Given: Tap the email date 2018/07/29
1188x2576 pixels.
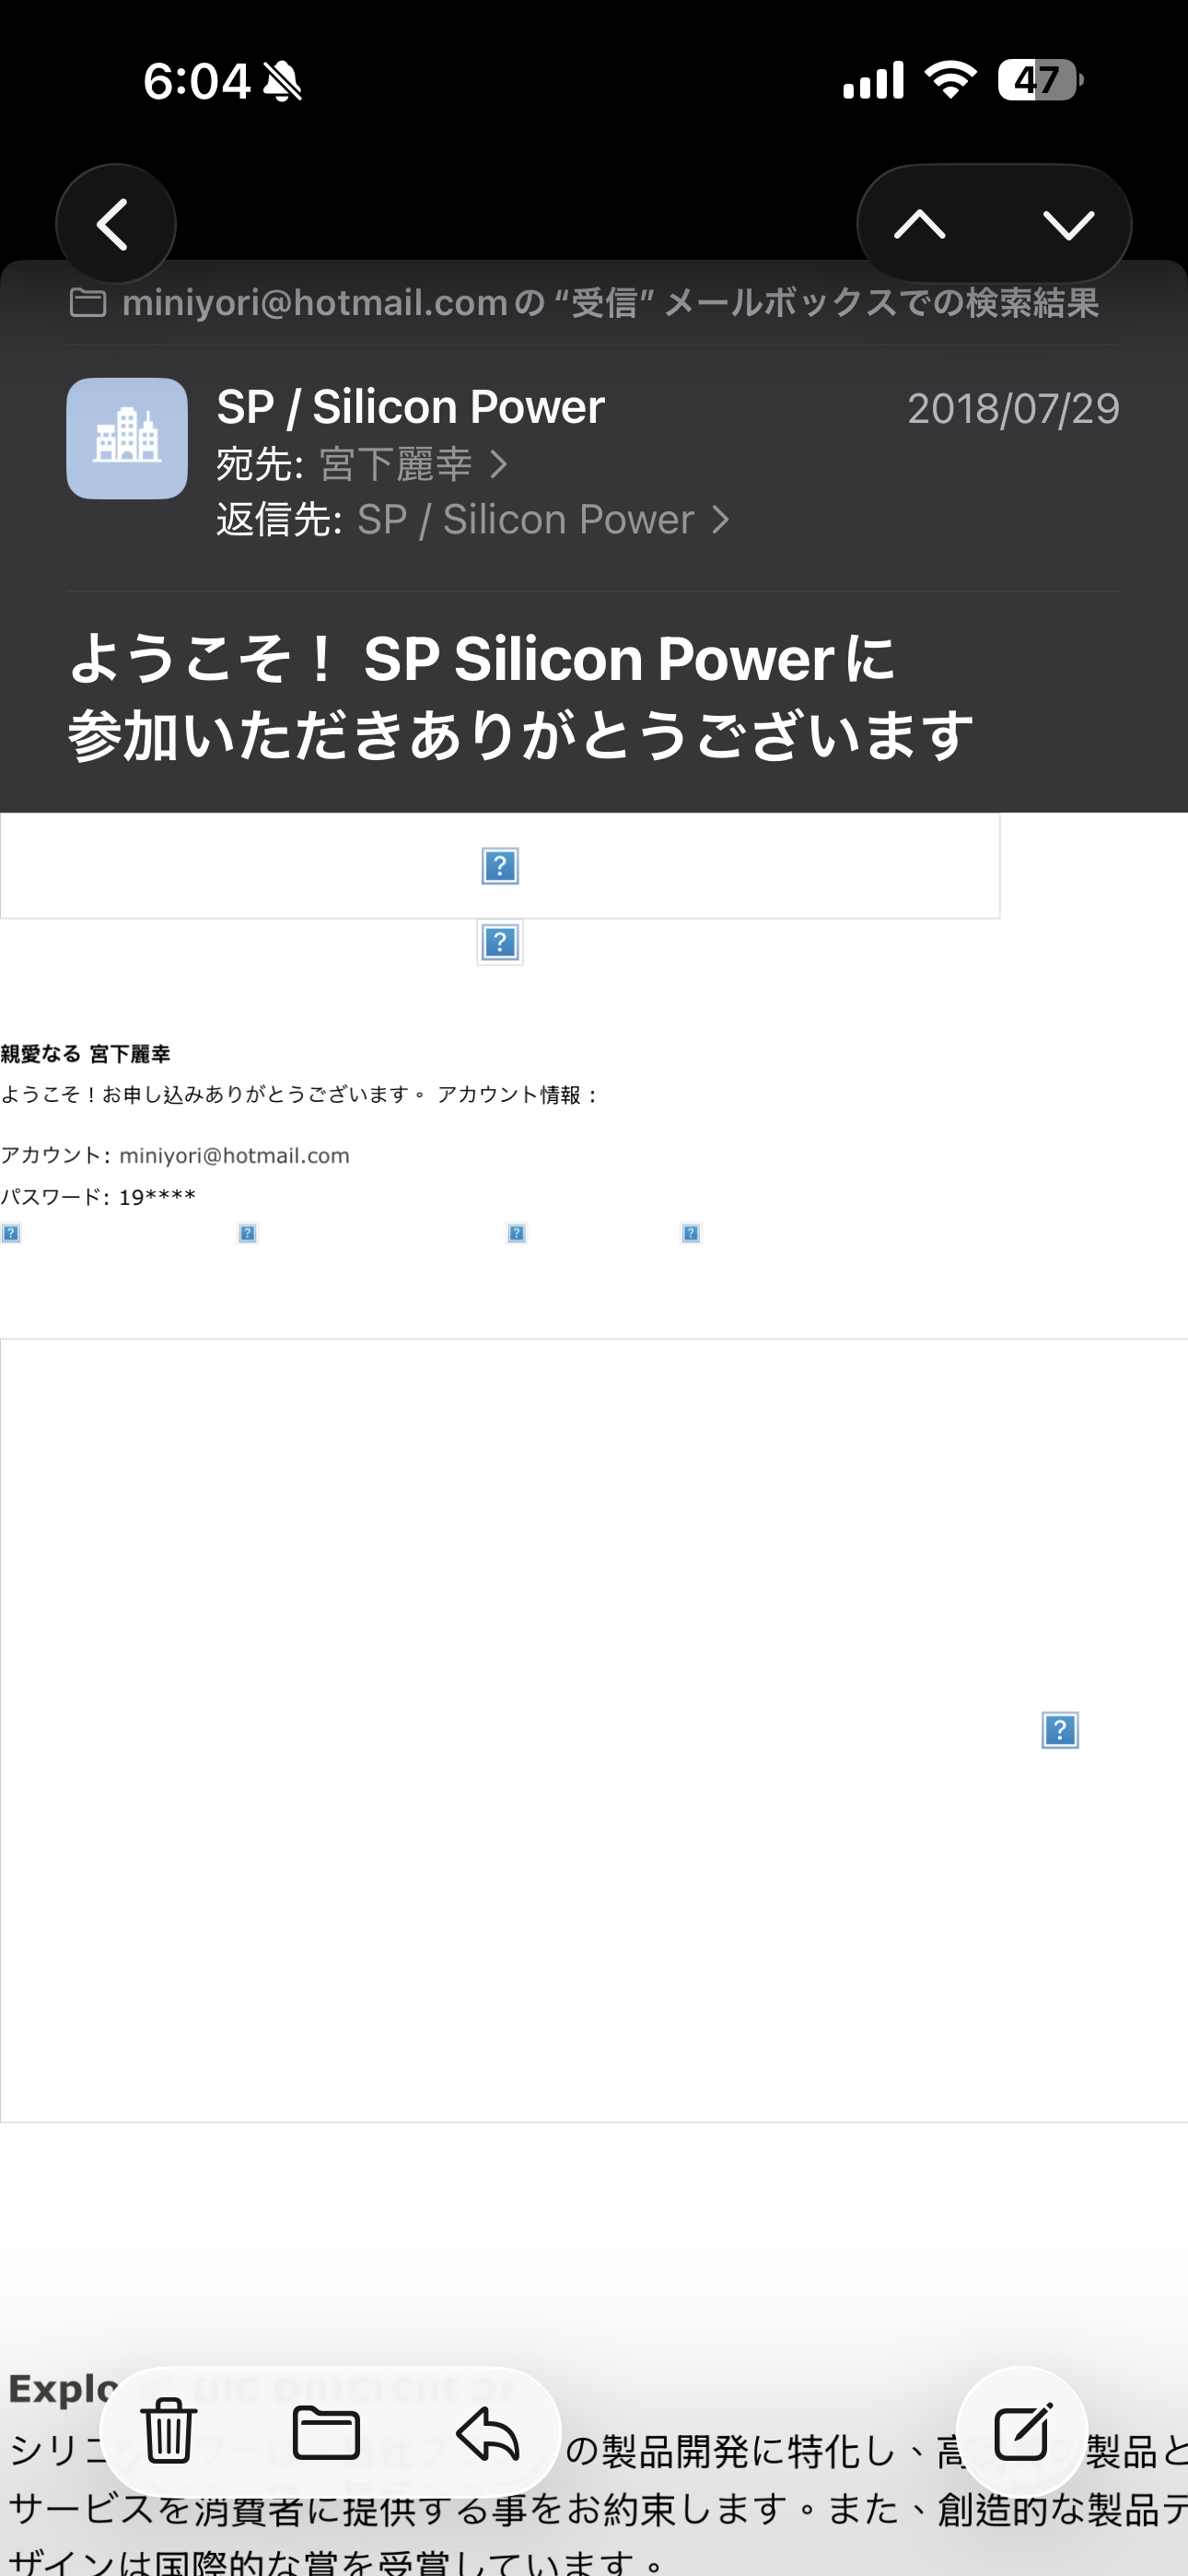Looking at the screenshot, I should tap(1012, 409).
